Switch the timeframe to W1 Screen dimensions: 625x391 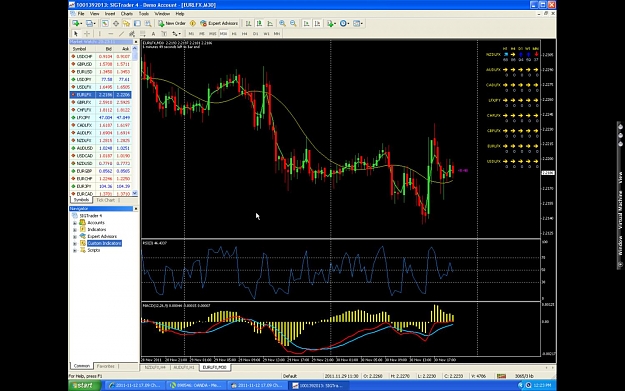(x=266, y=34)
